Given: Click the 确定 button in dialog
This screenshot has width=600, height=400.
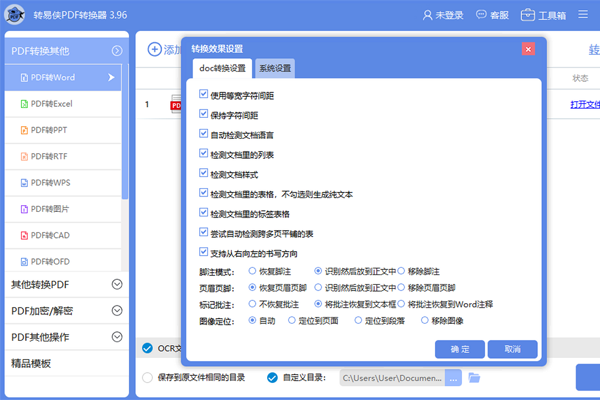Looking at the screenshot, I should pyautogui.click(x=460, y=349).
